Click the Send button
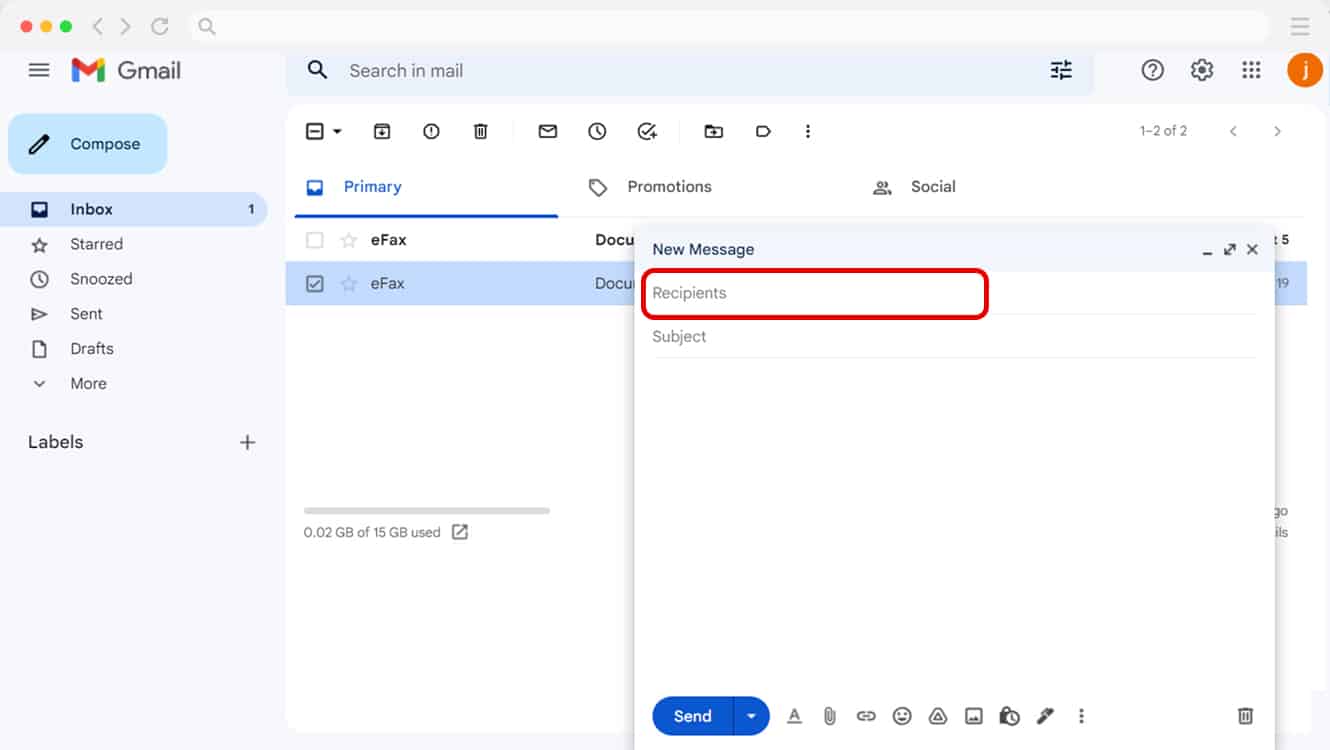This screenshot has width=1330, height=750. pos(690,716)
